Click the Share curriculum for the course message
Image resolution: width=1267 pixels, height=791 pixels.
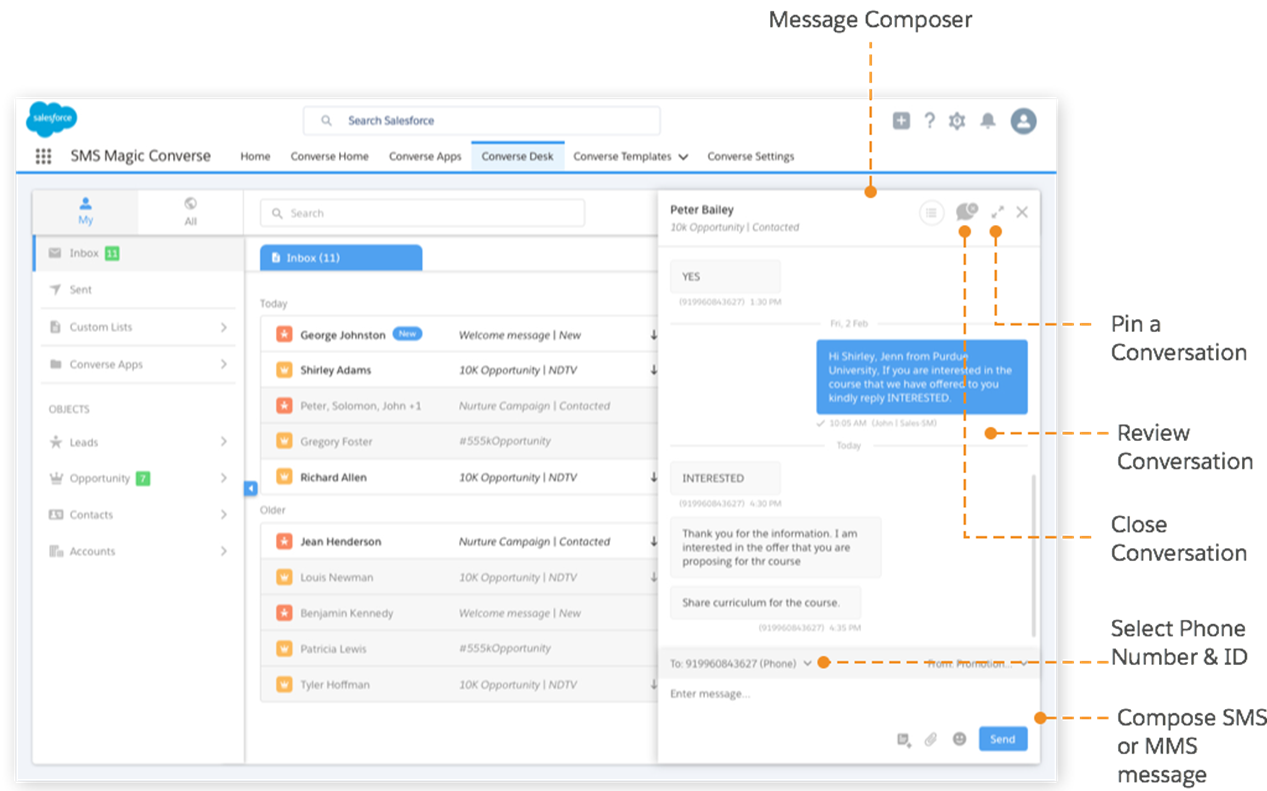click(x=765, y=603)
